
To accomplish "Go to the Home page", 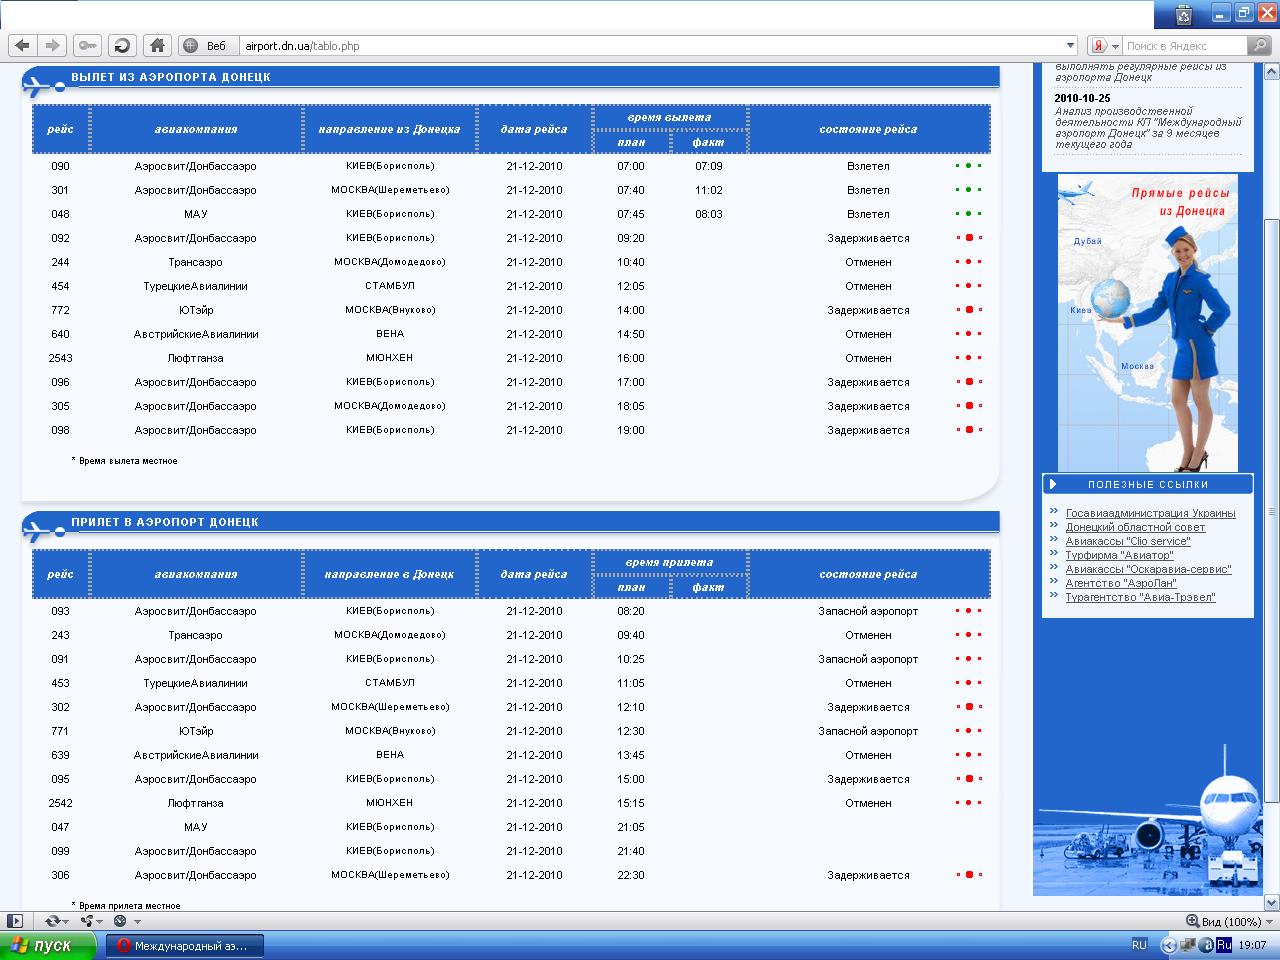I will 157,45.
